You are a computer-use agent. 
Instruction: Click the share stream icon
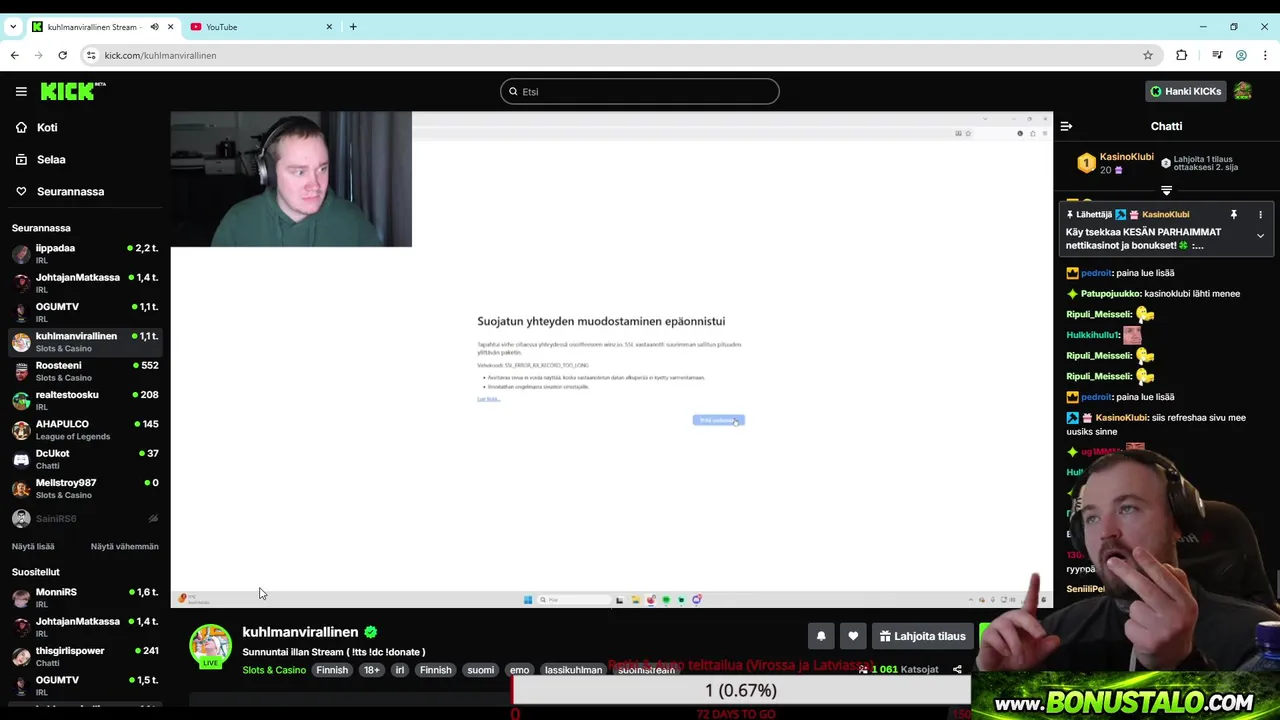pos(957,670)
